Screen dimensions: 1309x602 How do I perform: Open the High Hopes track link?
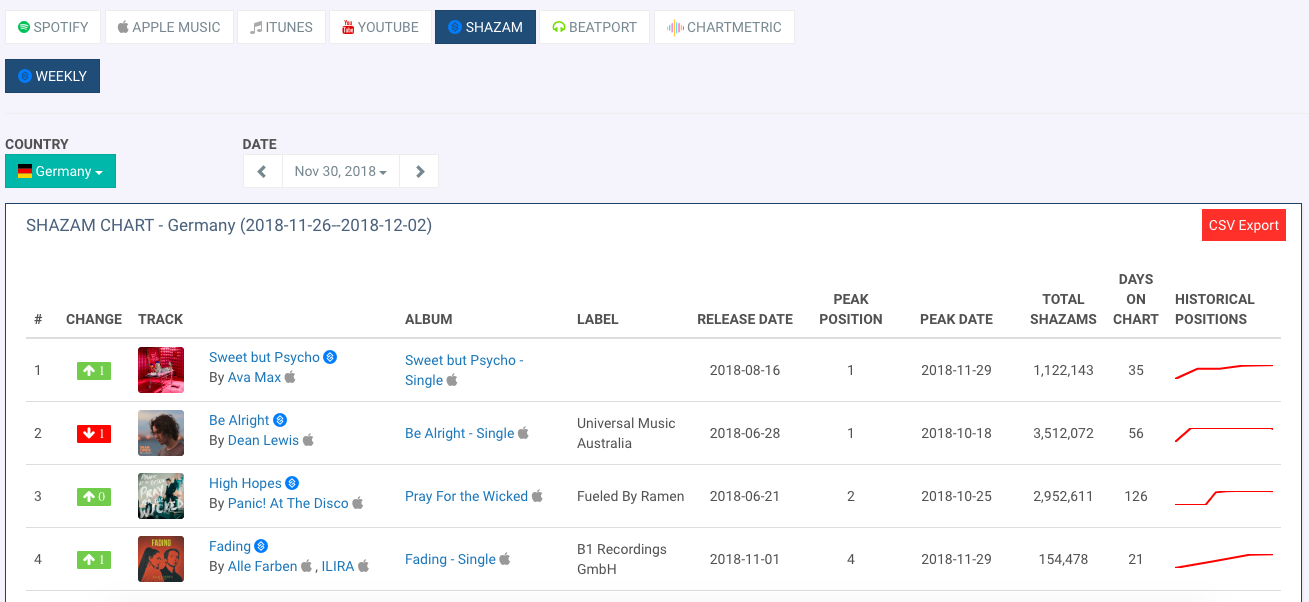click(245, 483)
